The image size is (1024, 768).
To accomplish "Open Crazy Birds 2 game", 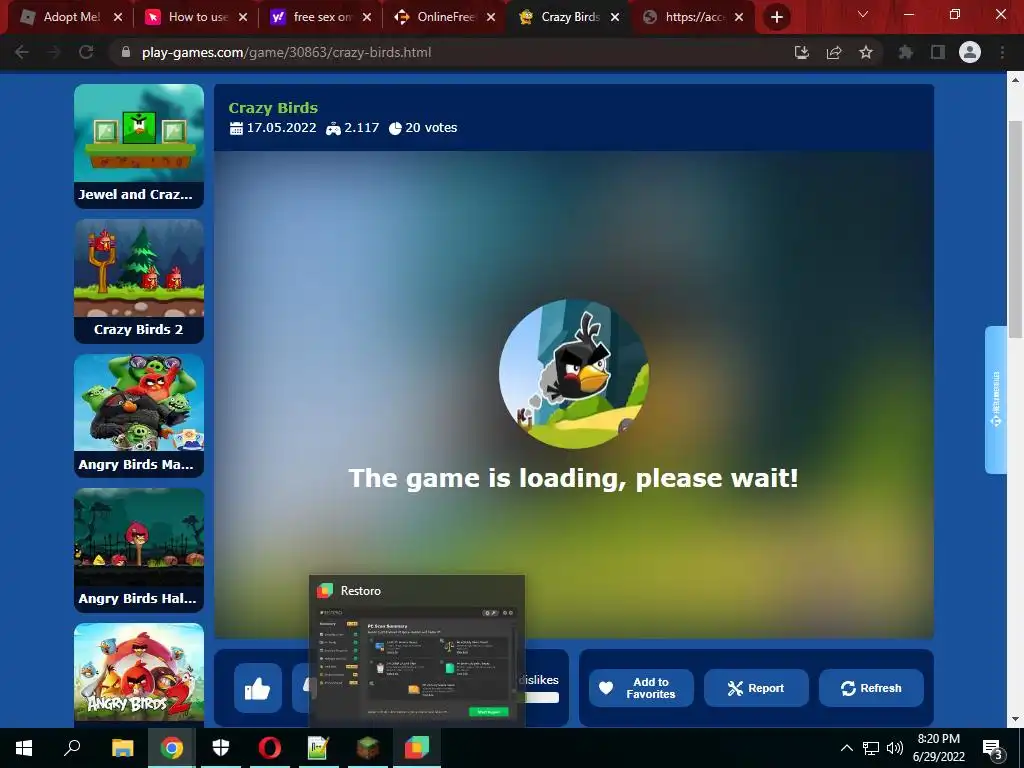I will coord(138,281).
